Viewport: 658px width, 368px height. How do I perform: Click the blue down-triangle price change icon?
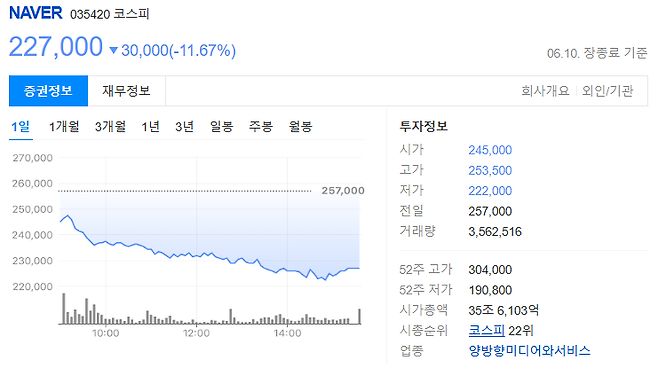pos(113,50)
